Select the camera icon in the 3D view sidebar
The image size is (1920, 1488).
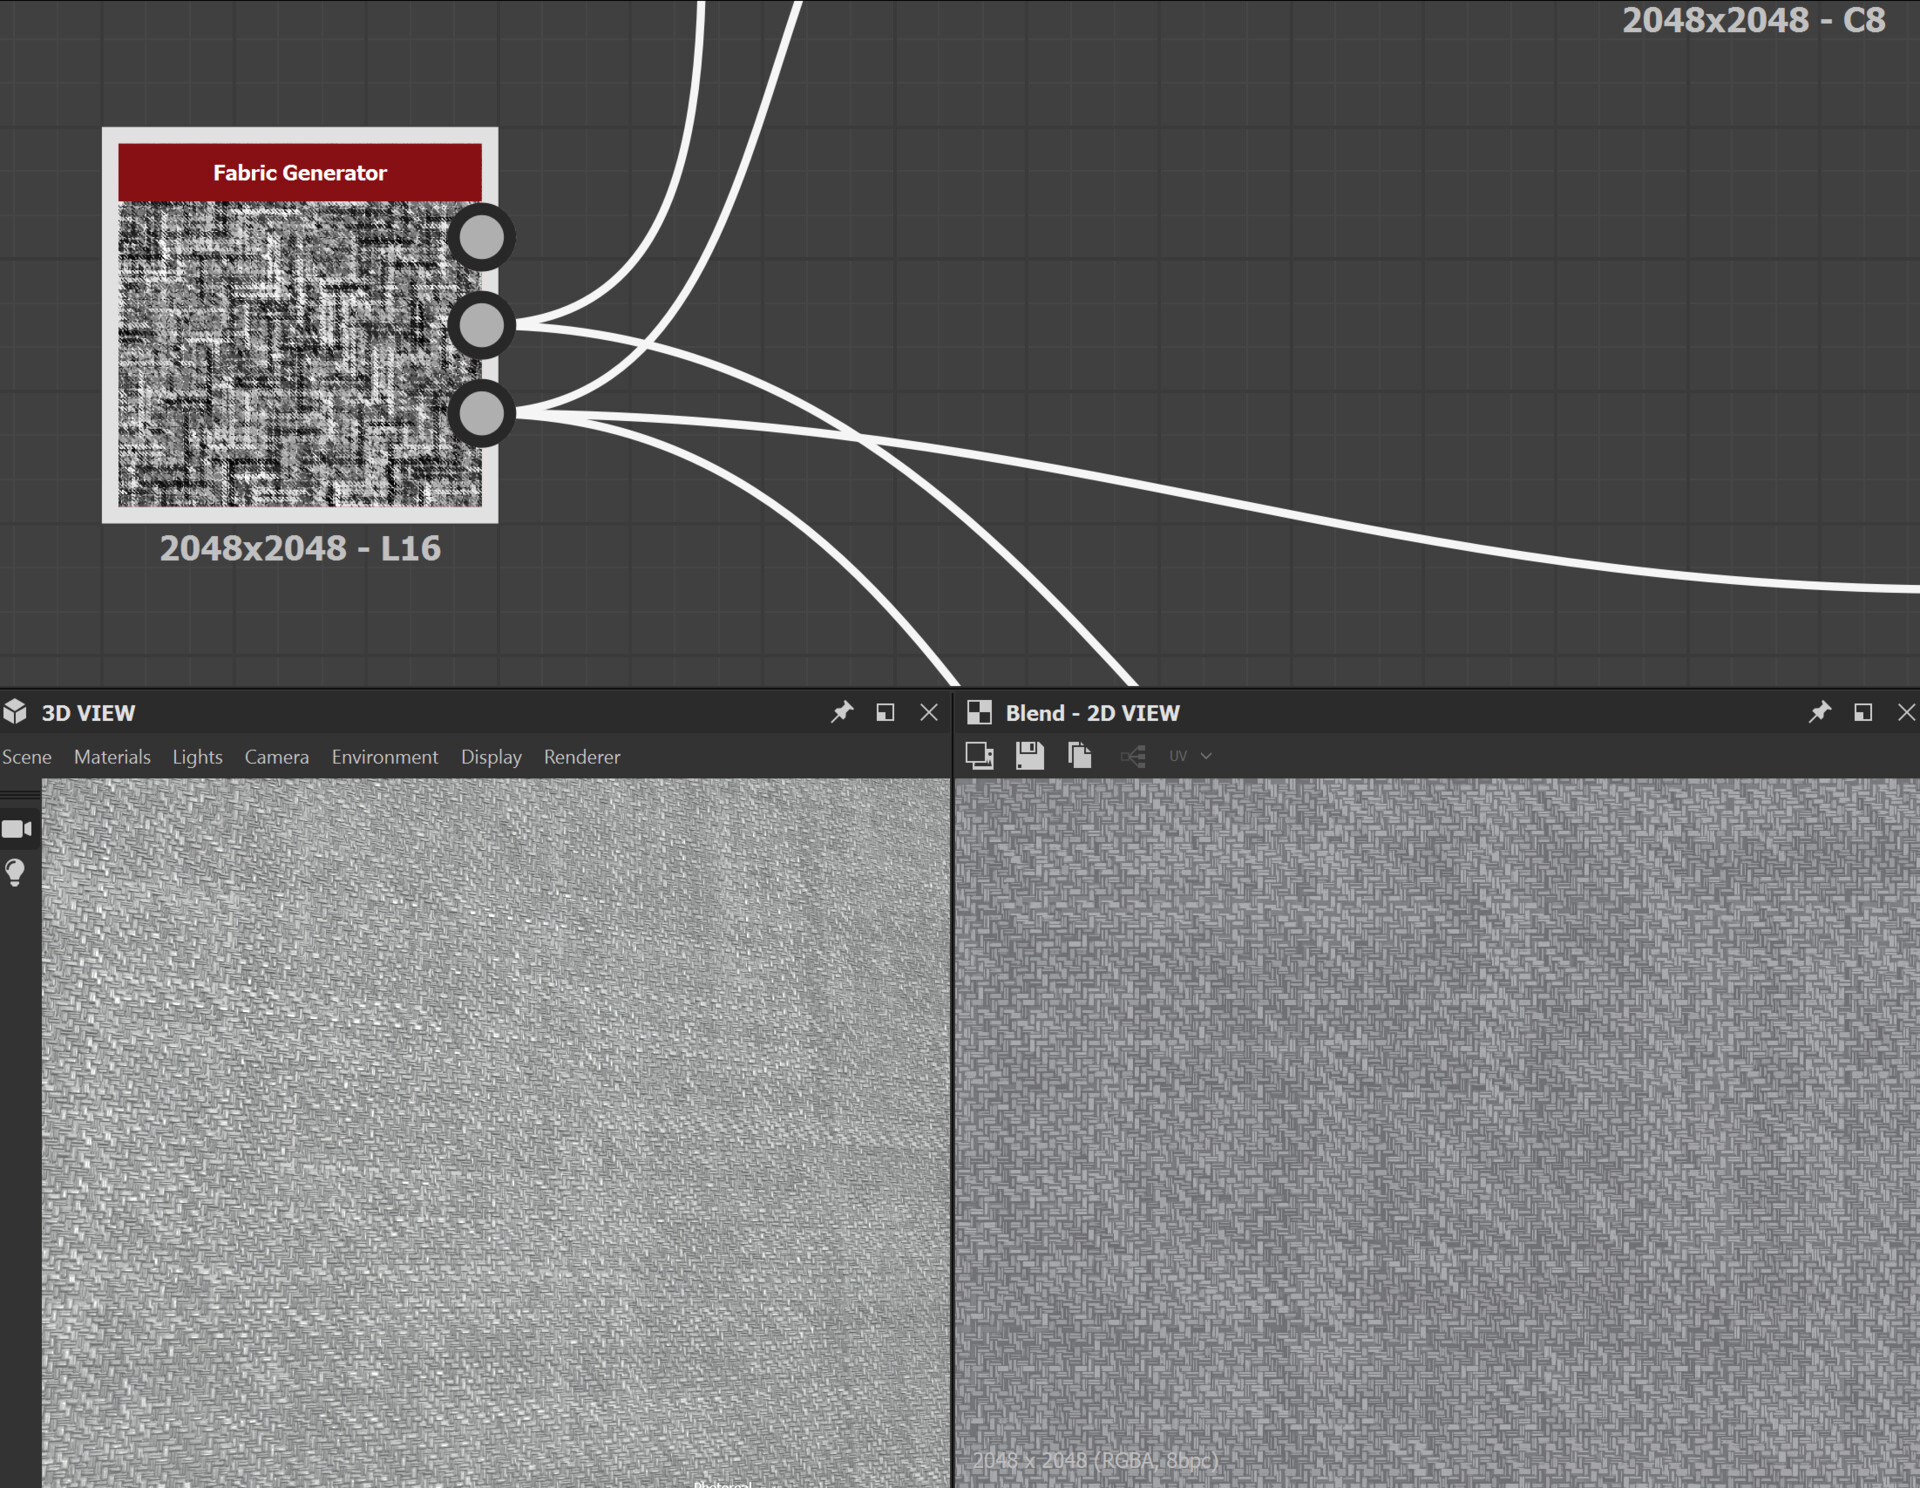[16, 828]
